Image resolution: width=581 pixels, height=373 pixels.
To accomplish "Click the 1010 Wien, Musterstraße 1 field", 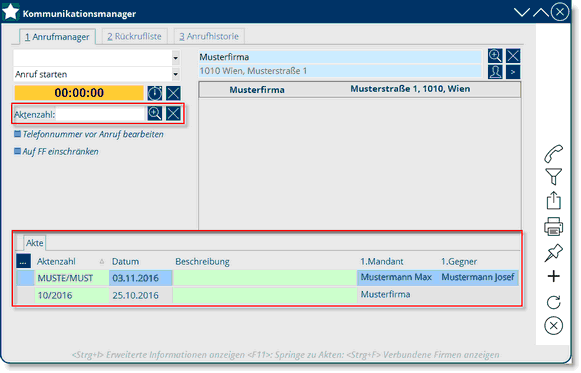I will click(x=340, y=71).
